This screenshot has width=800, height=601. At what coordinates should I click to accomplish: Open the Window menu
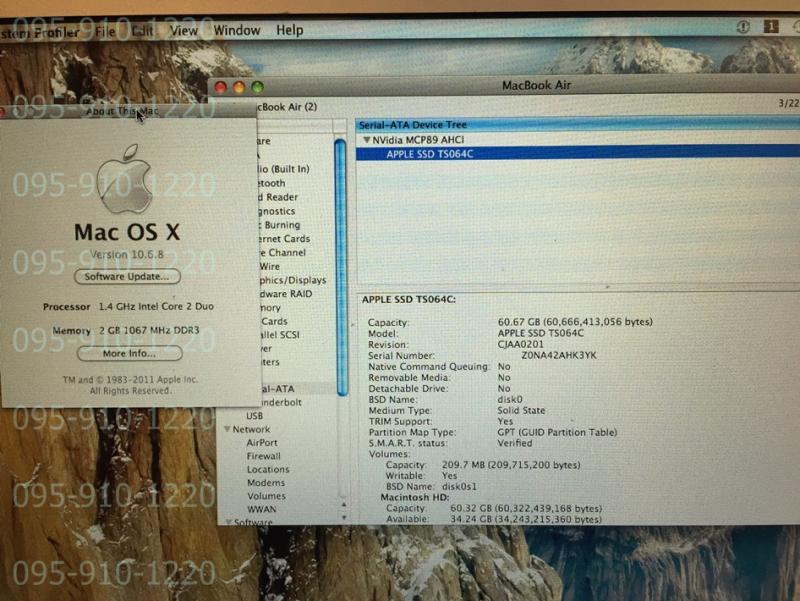point(237,30)
